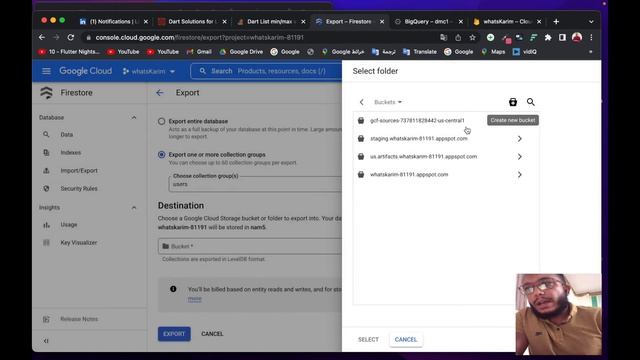640x360 pixels.
Task: Switch to the Dart Solutions tab
Action: coord(192,22)
